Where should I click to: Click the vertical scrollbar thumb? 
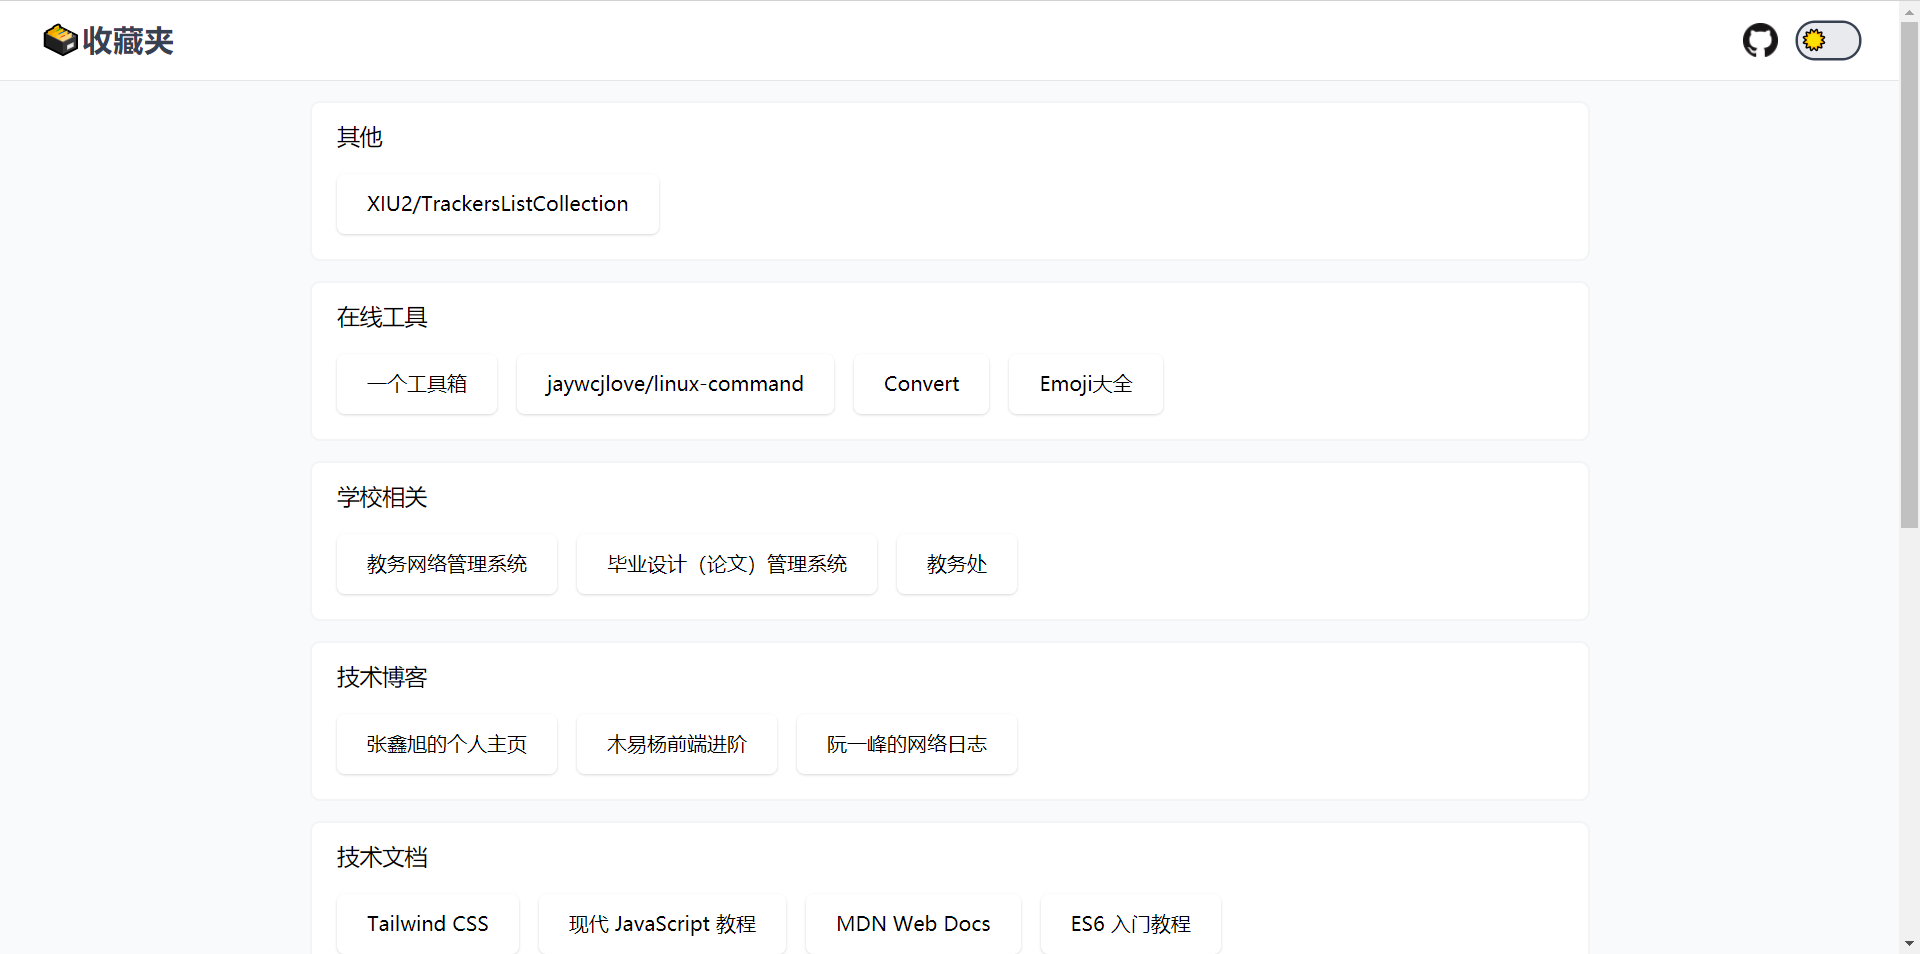tap(1909, 274)
